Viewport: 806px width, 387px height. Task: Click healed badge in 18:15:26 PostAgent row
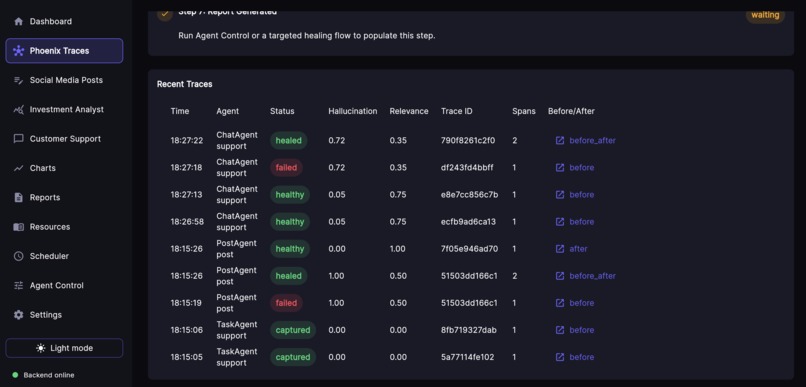(288, 276)
